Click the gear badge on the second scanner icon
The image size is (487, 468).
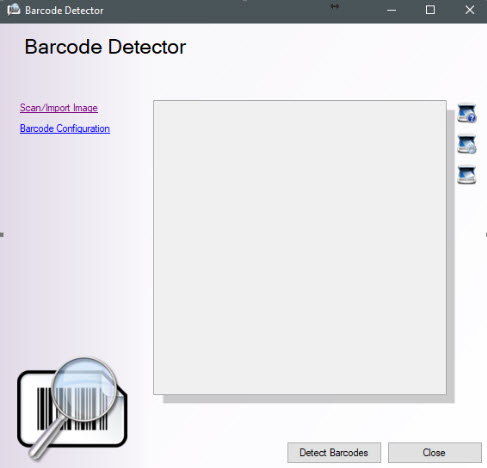(472, 149)
